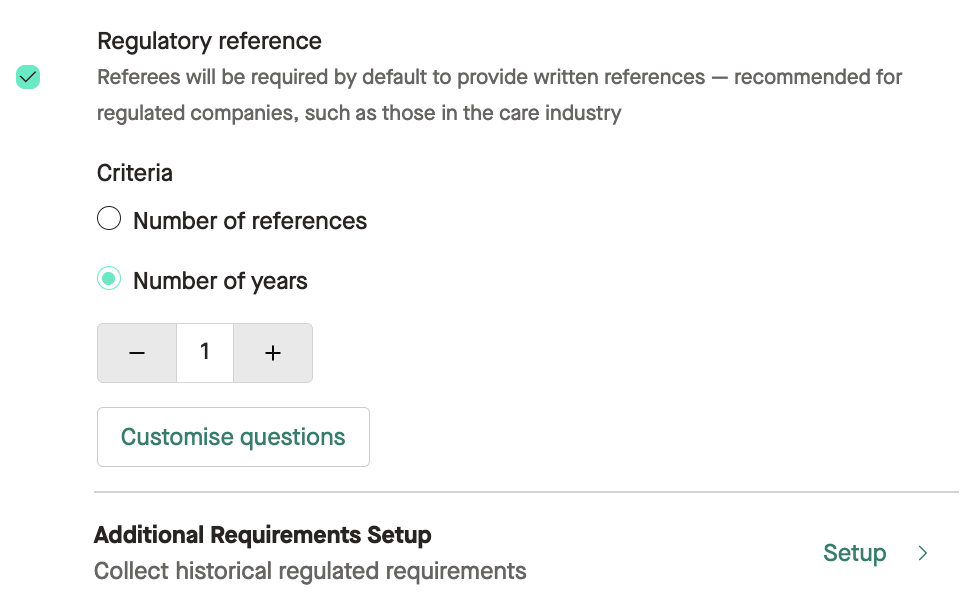Click the years value field showing 1
The image size is (972, 600).
[x=205, y=353]
